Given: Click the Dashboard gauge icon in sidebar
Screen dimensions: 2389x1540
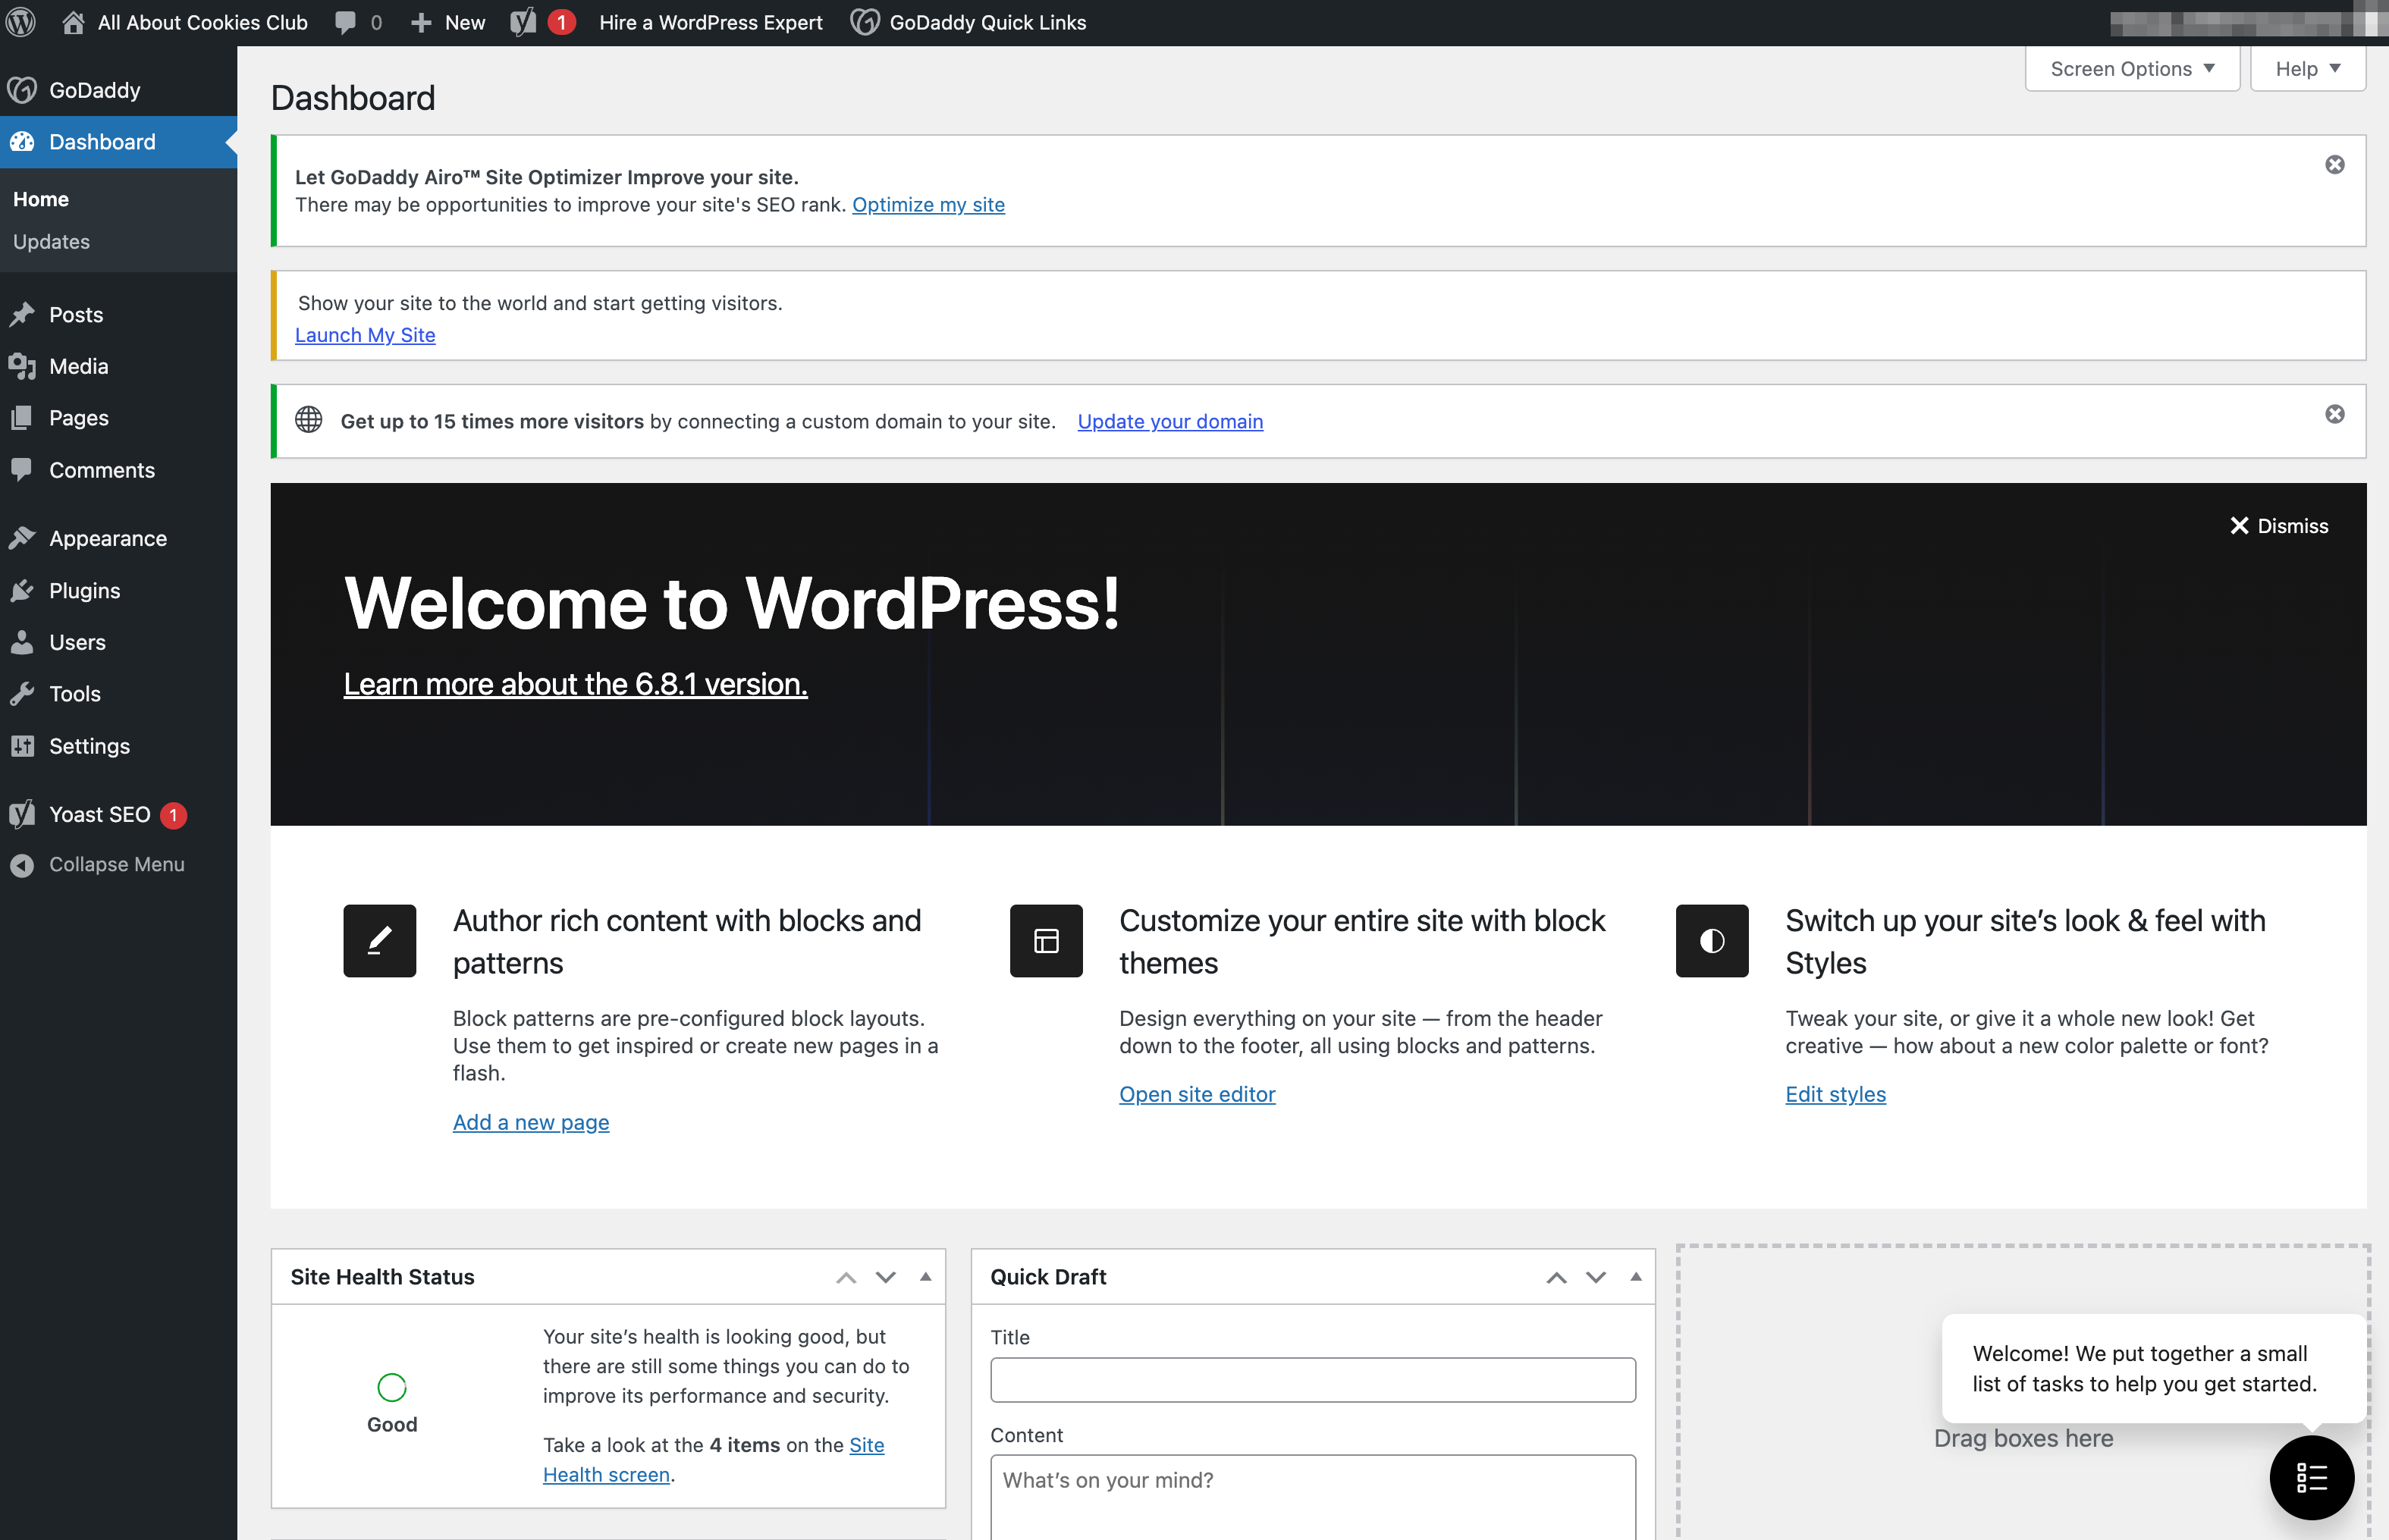Looking at the screenshot, I should pos(22,142).
